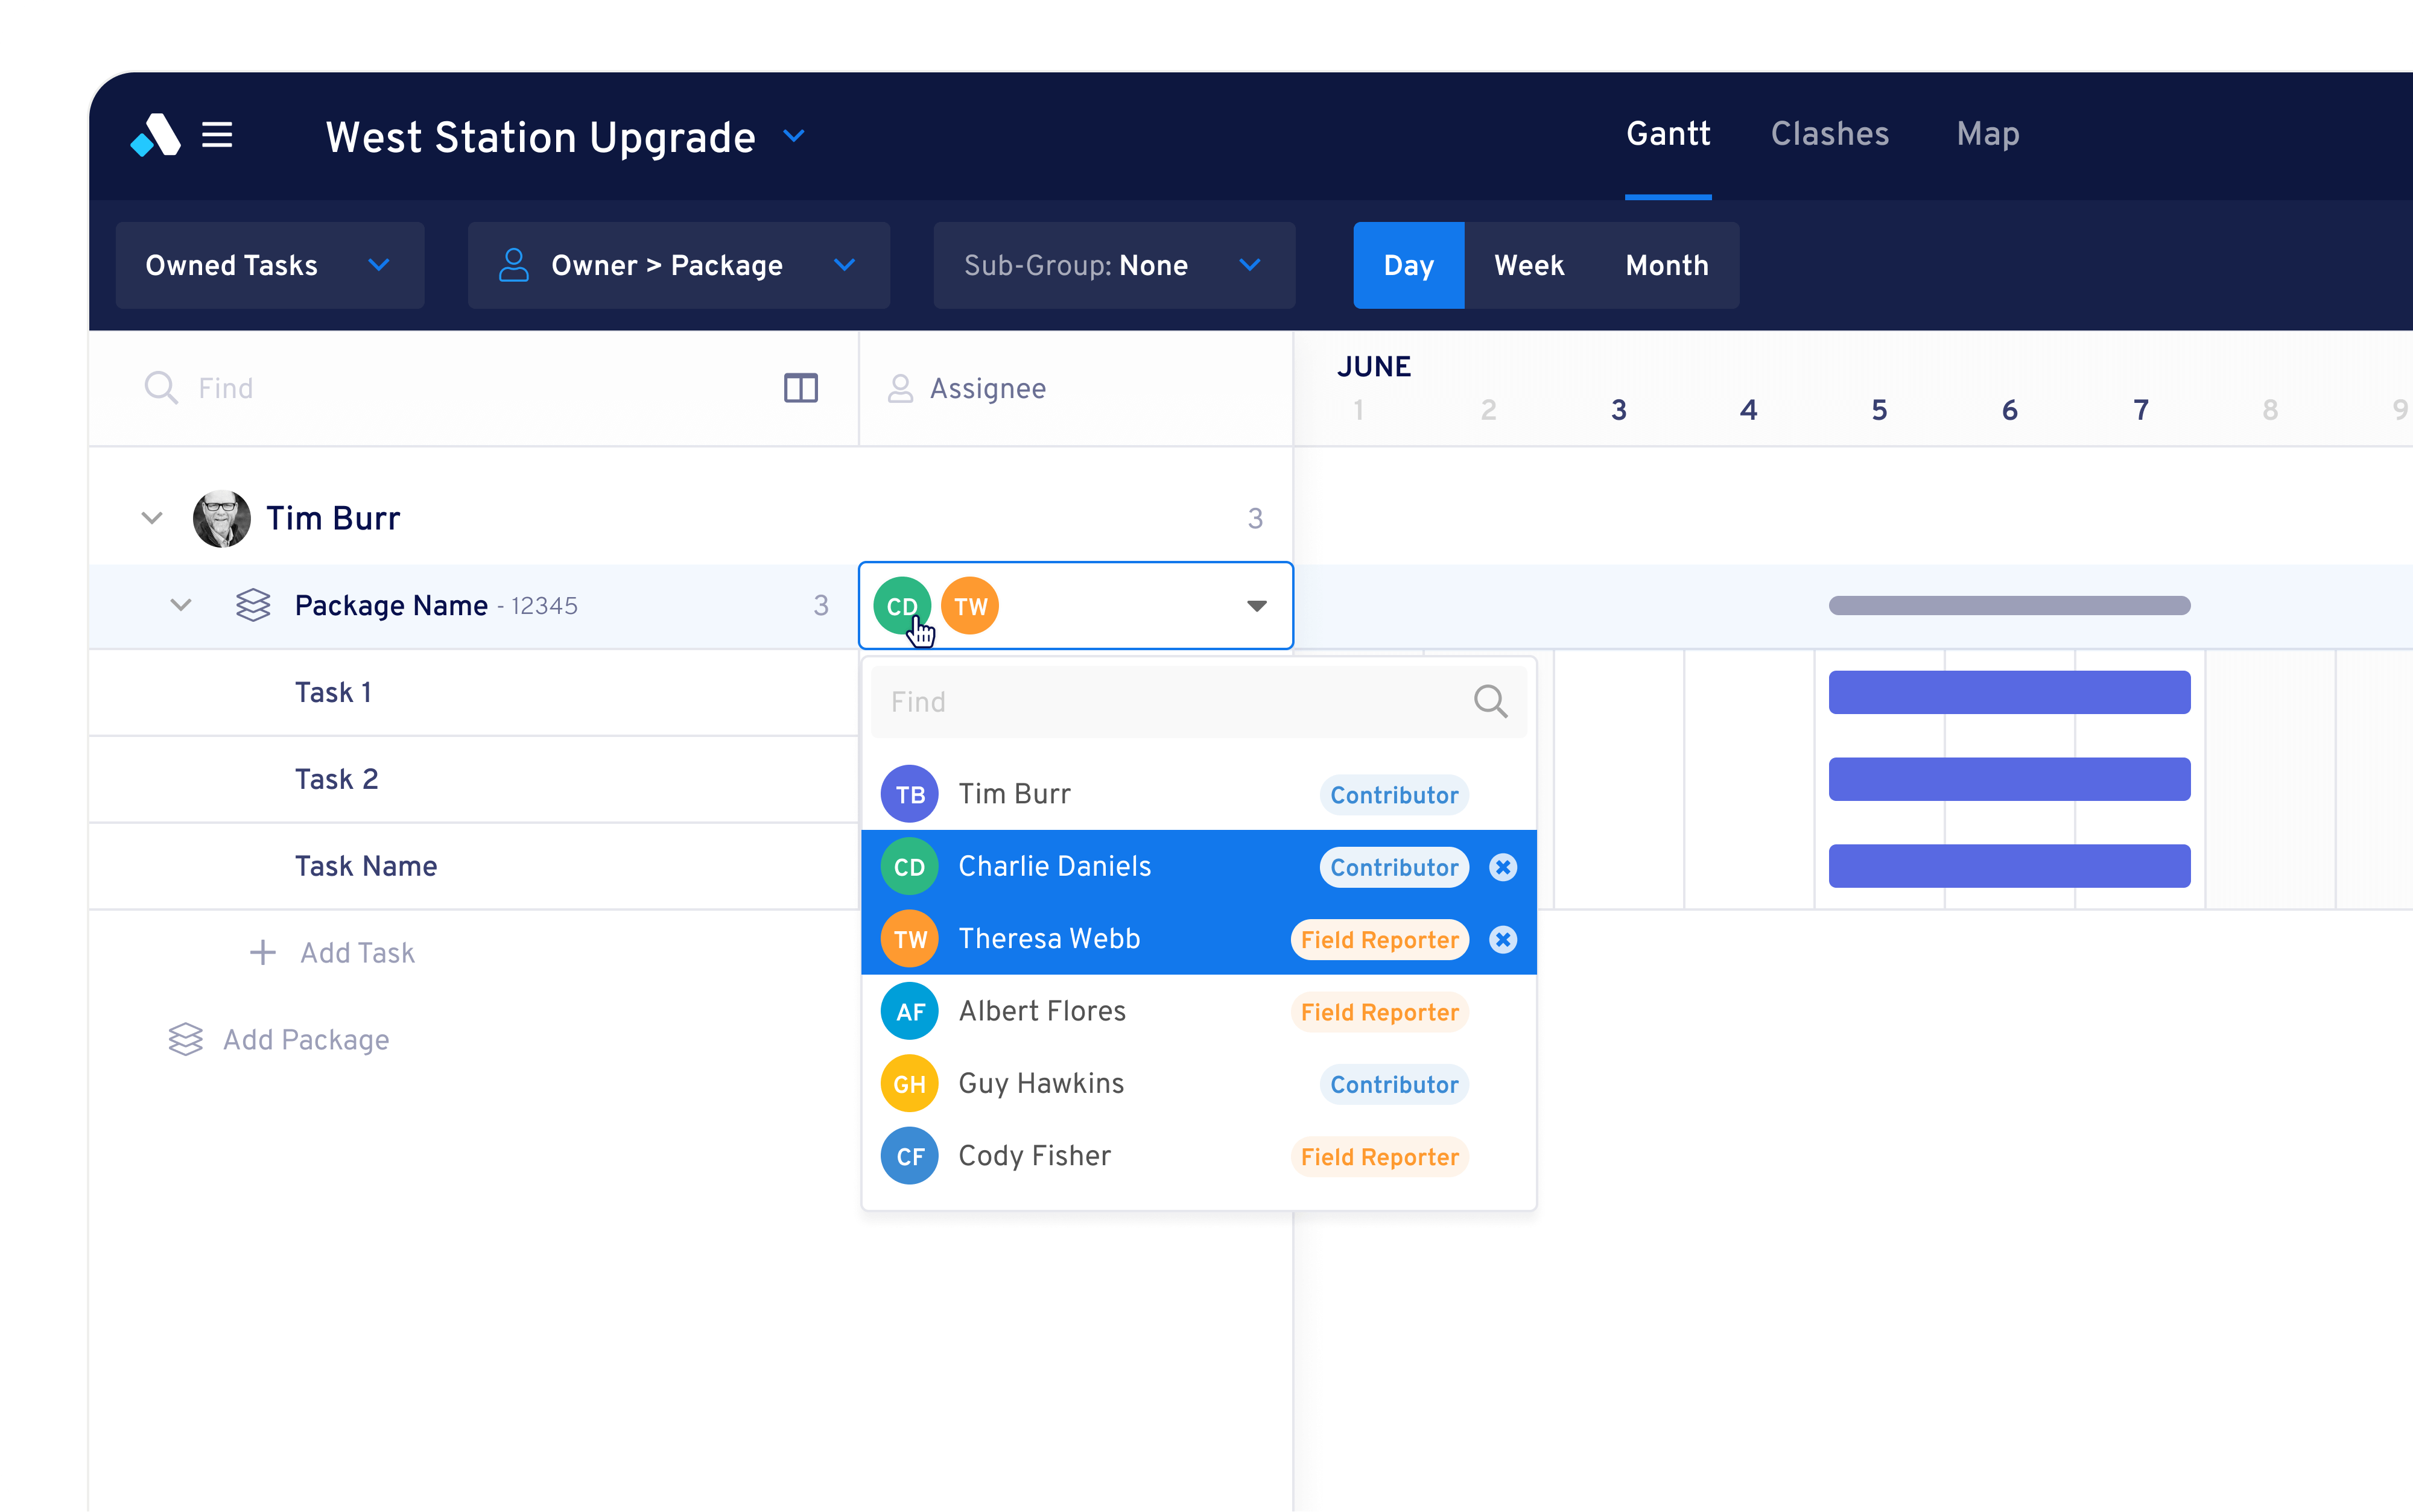Image resolution: width=2413 pixels, height=1512 pixels.
Task: Select Day view toggle
Action: tap(1408, 265)
